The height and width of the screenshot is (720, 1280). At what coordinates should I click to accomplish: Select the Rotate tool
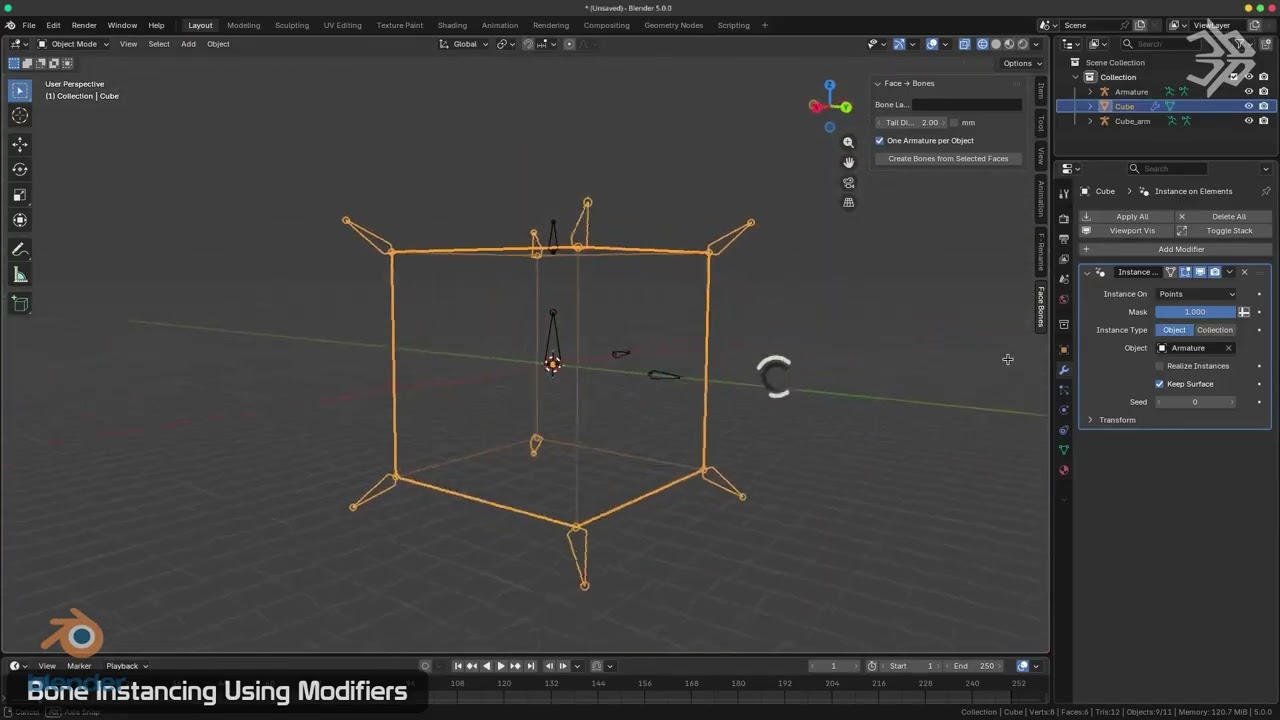[x=20, y=170]
